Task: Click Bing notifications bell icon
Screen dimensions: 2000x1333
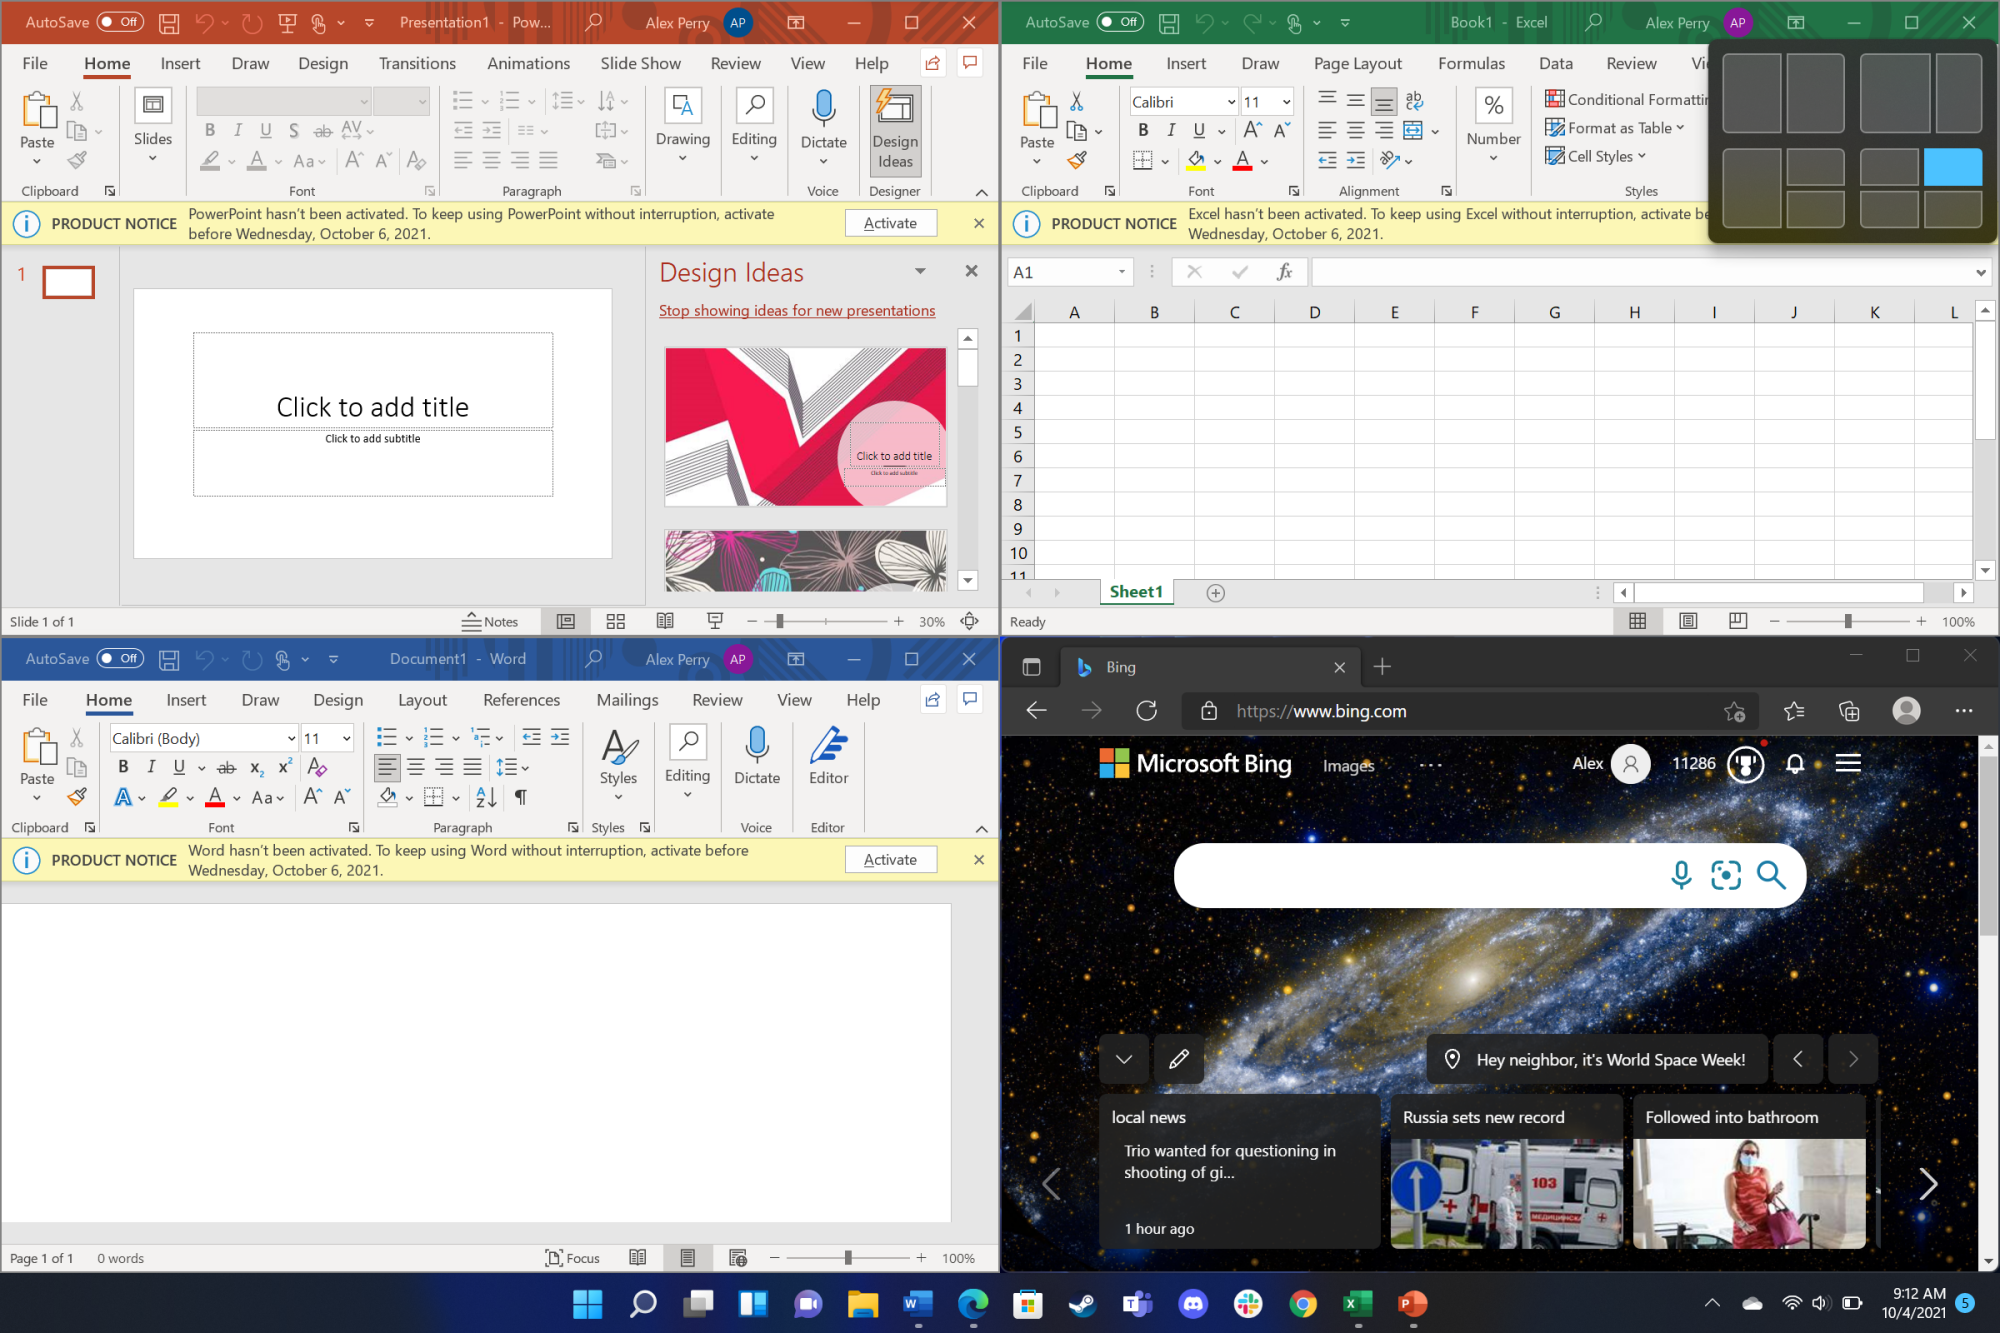Action: click(1795, 764)
